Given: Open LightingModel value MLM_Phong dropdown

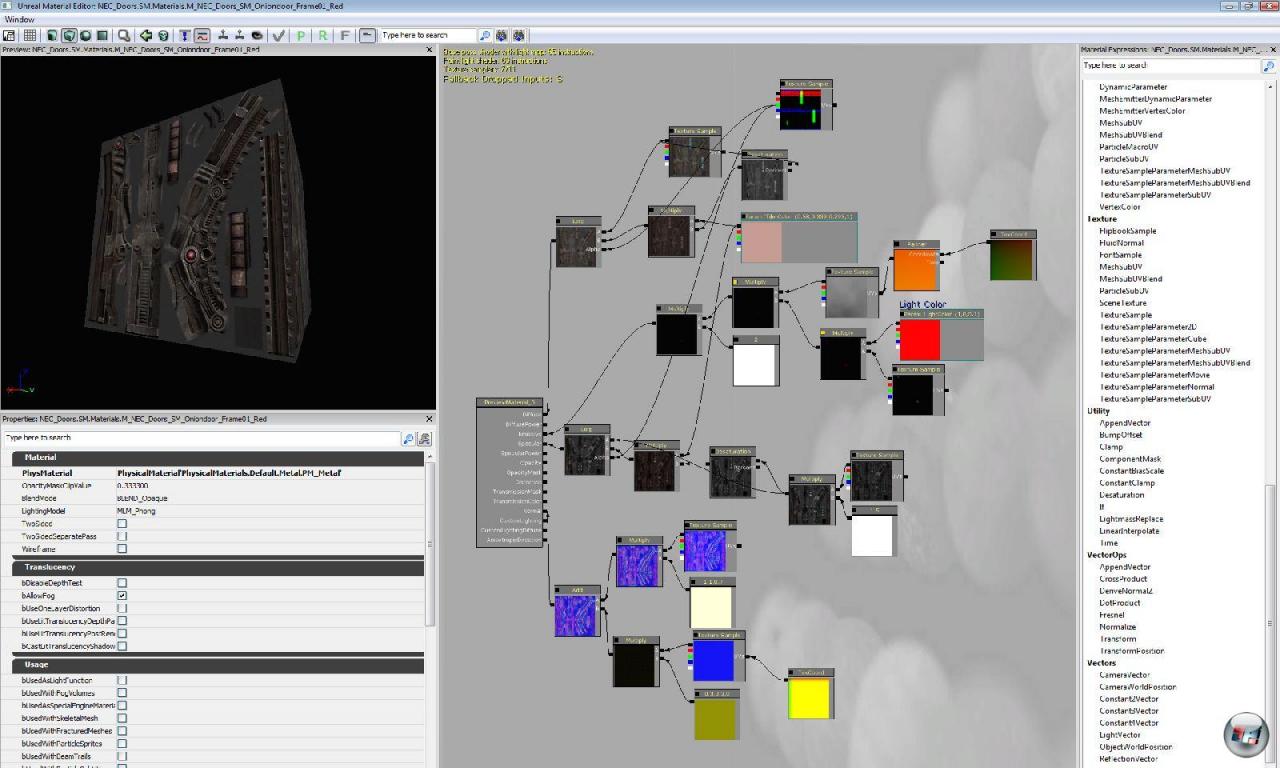Looking at the screenshot, I should (270, 511).
